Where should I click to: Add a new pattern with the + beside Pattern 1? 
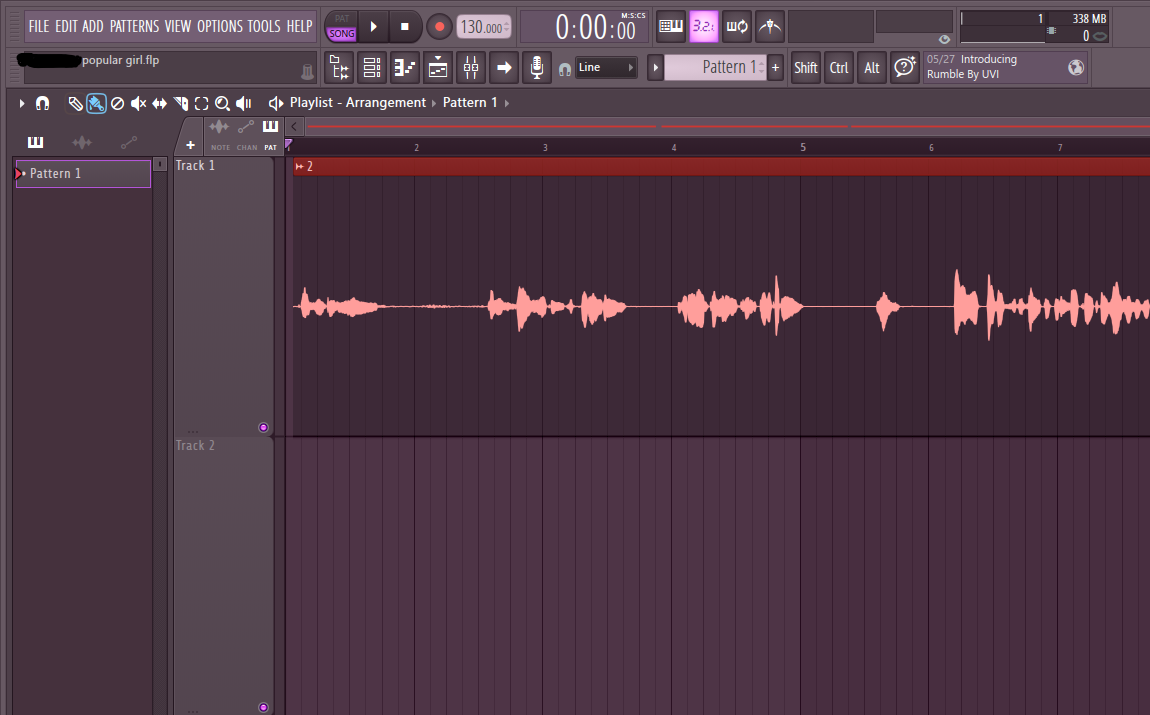(x=775, y=67)
